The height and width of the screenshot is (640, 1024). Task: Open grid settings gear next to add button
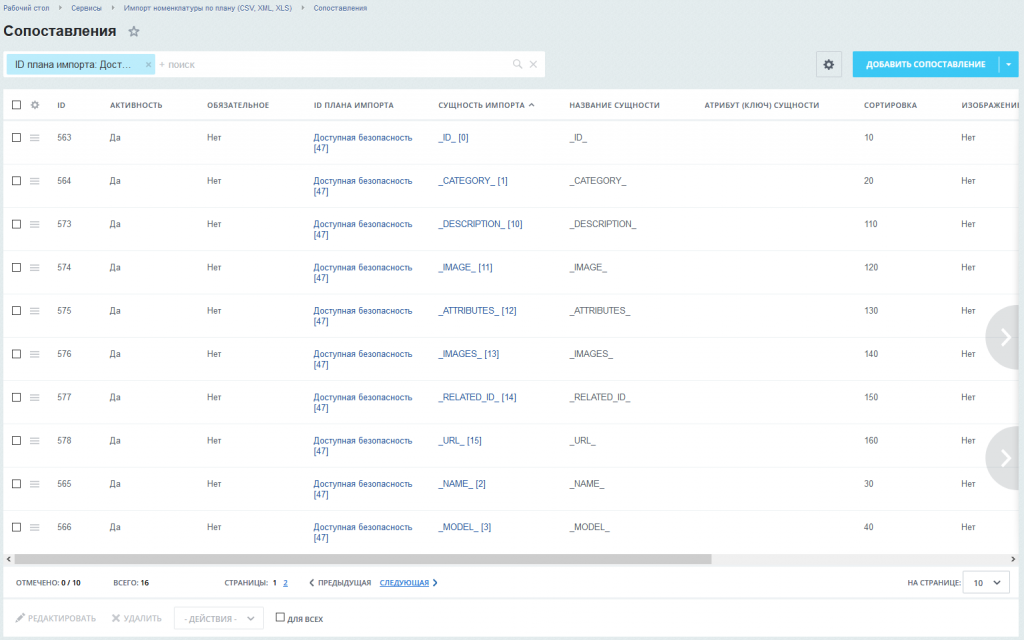pos(829,65)
